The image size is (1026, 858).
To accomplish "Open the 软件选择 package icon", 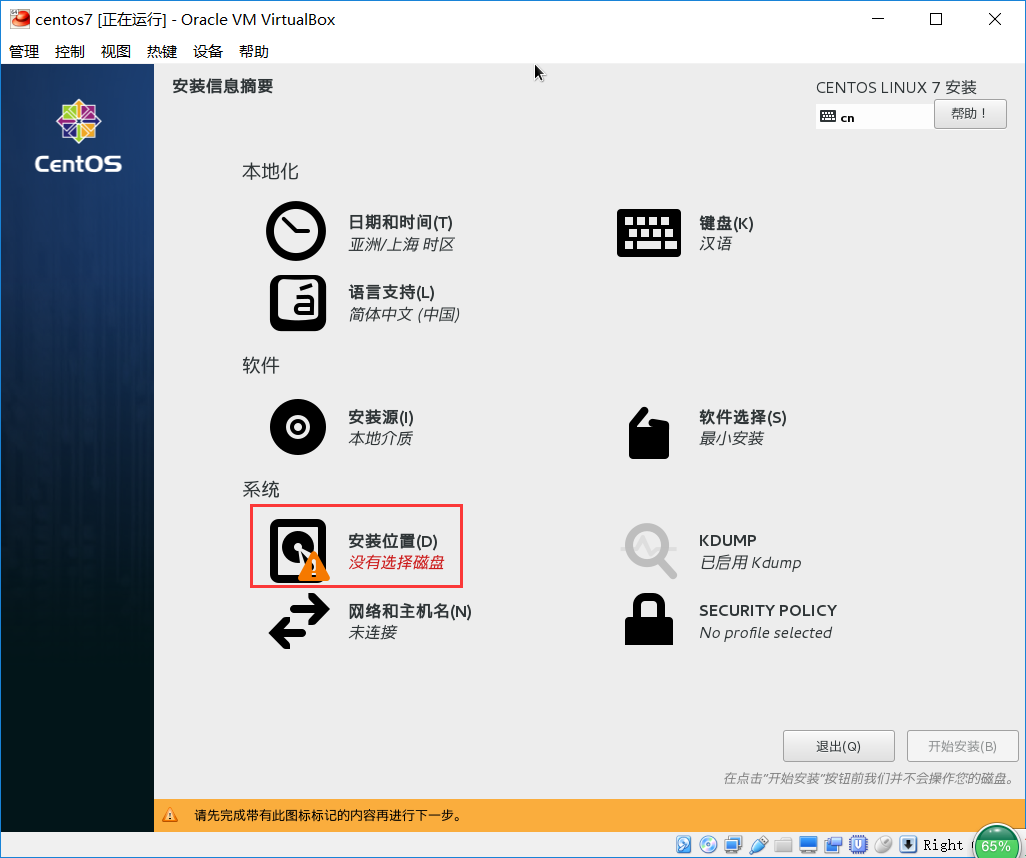I will [648, 433].
